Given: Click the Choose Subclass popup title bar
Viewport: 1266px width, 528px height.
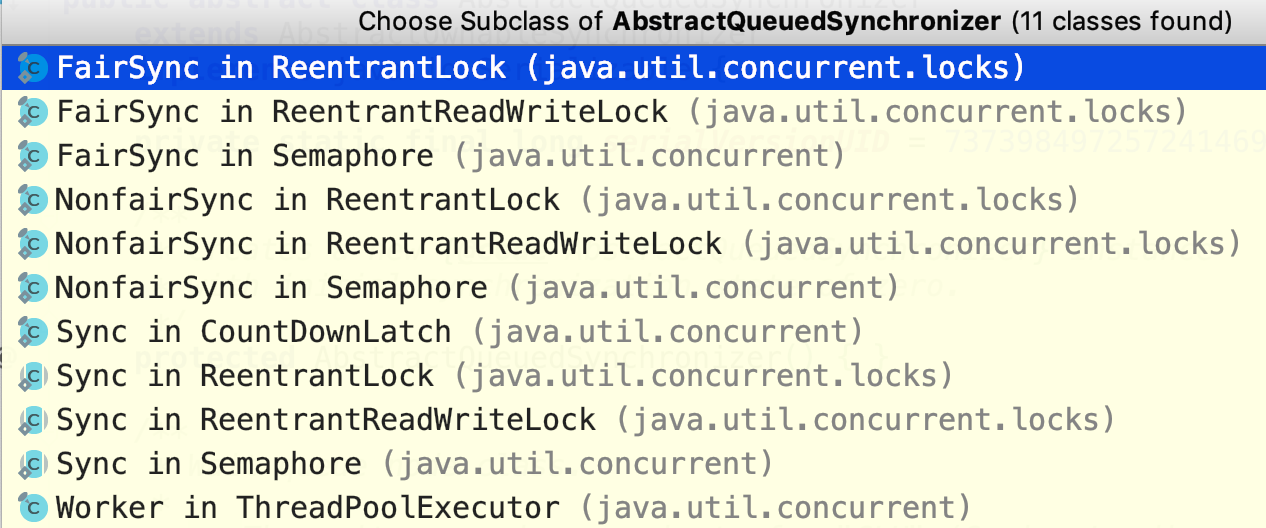Looking at the screenshot, I should click(633, 22).
